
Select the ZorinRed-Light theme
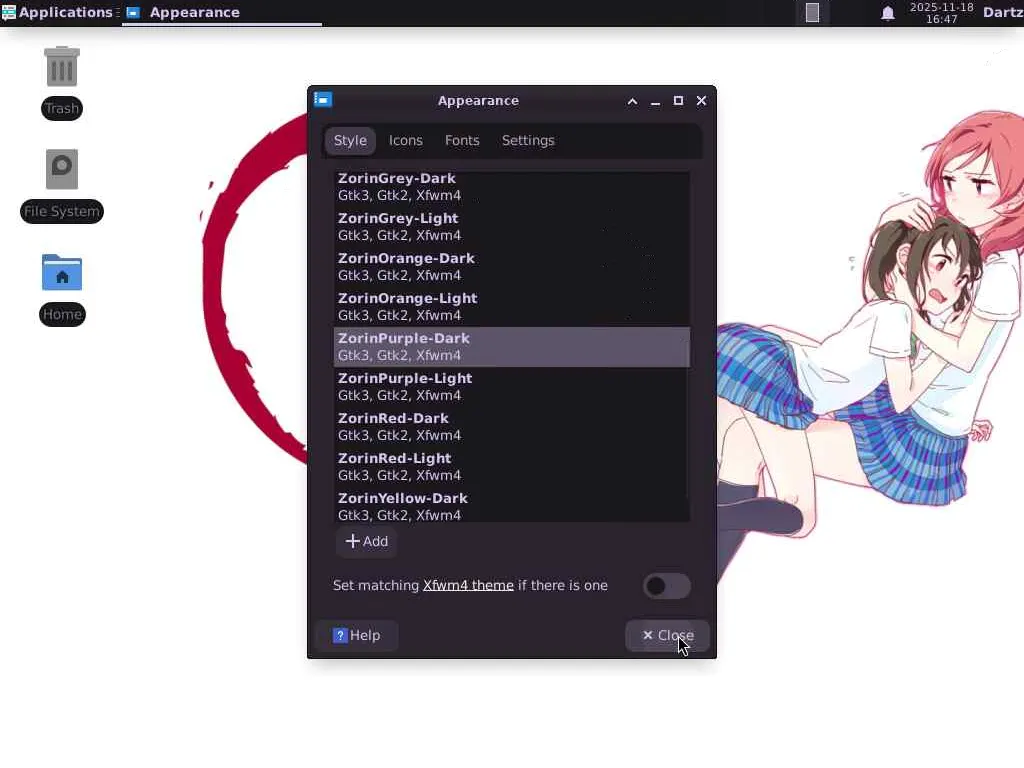tap(511, 466)
